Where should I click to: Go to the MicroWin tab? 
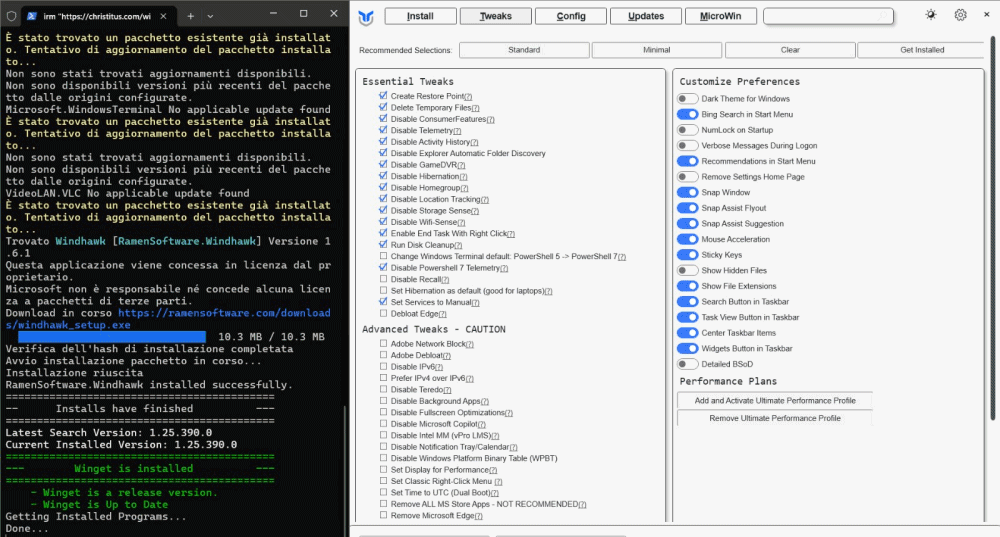(721, 16)
